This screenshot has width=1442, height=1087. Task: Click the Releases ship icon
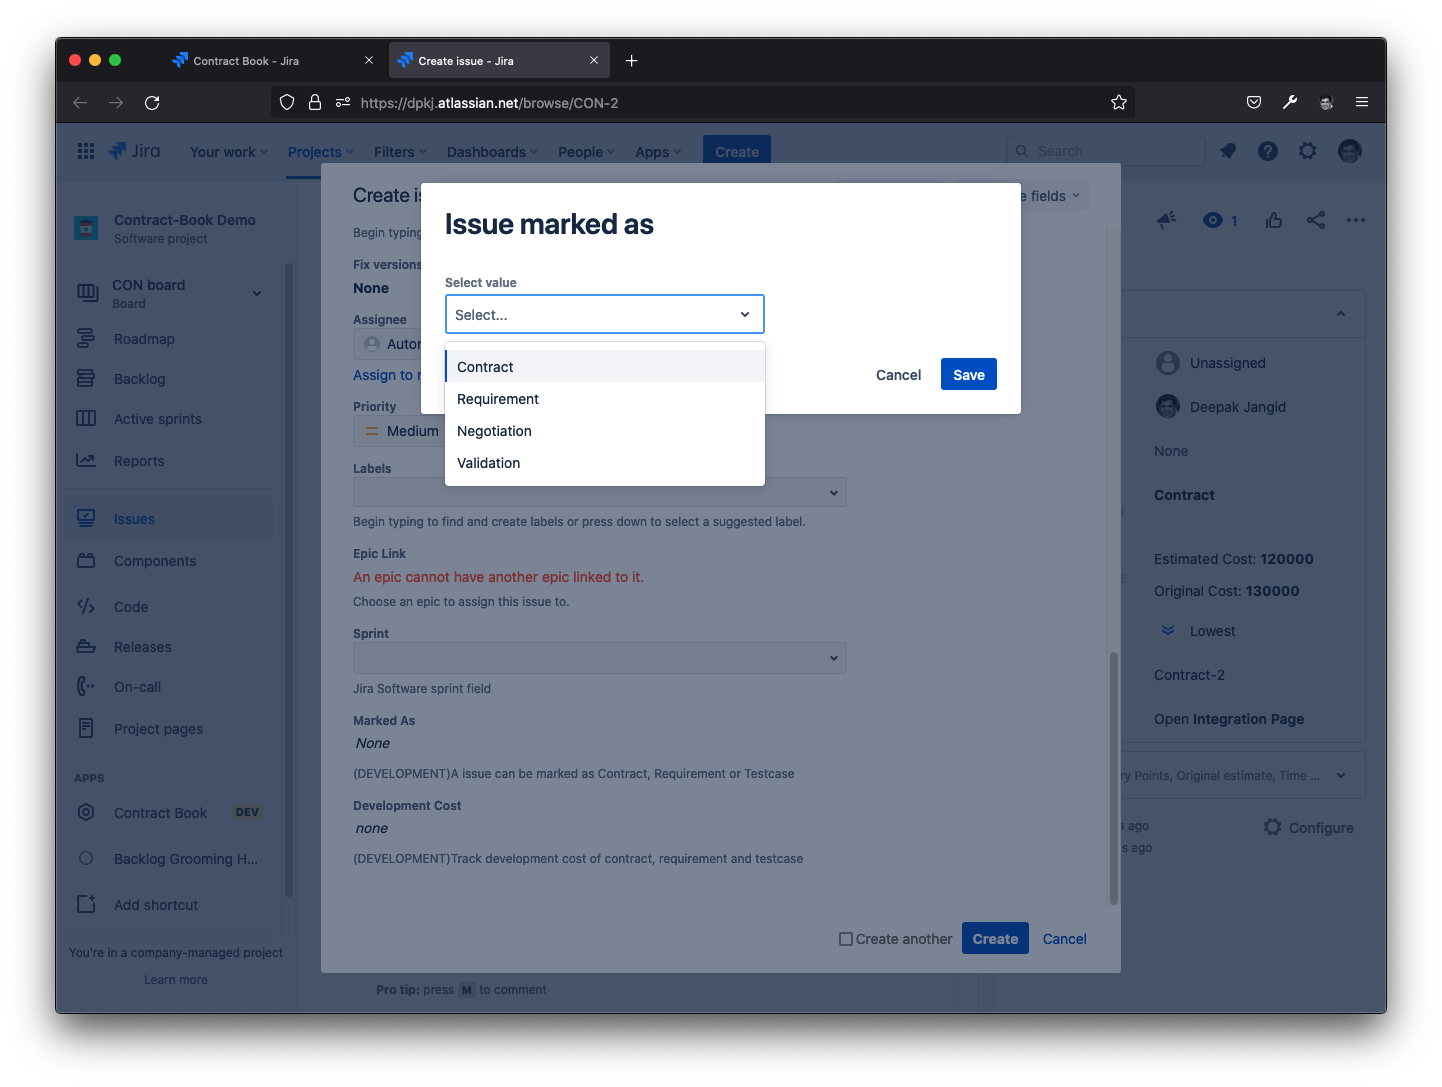click(86, 647)
